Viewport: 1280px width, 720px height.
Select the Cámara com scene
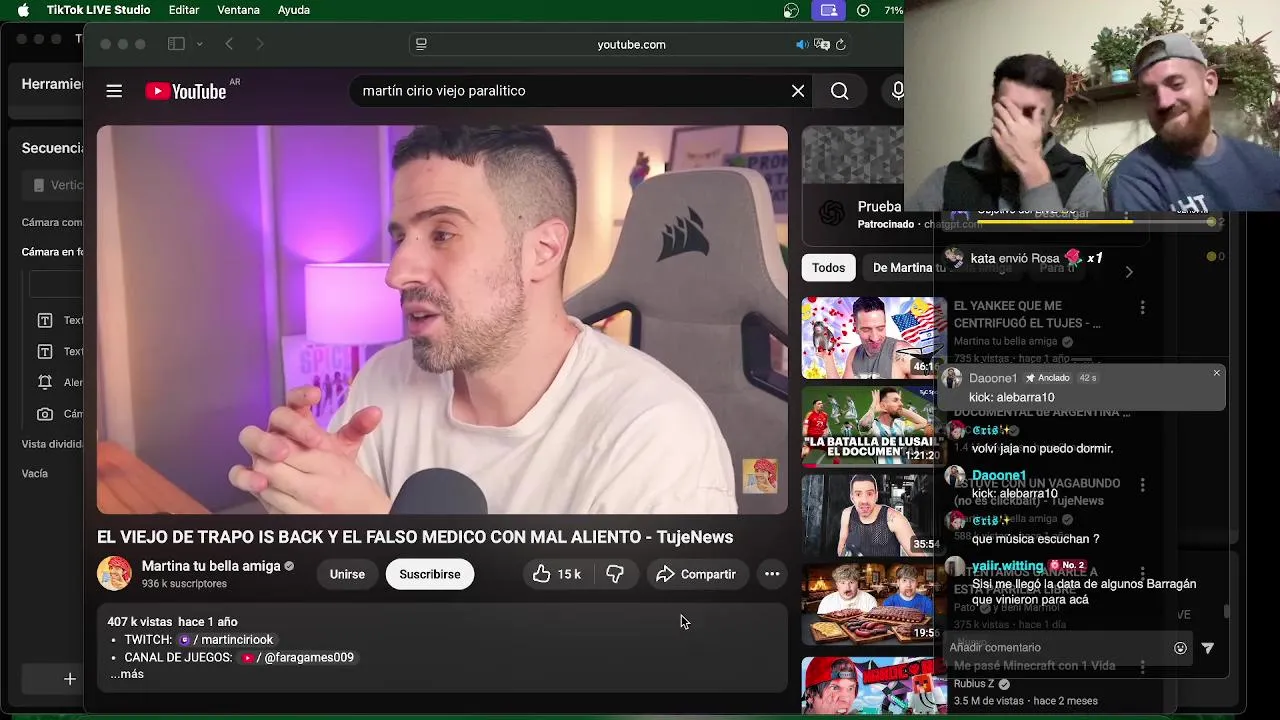tap(52, 222)
